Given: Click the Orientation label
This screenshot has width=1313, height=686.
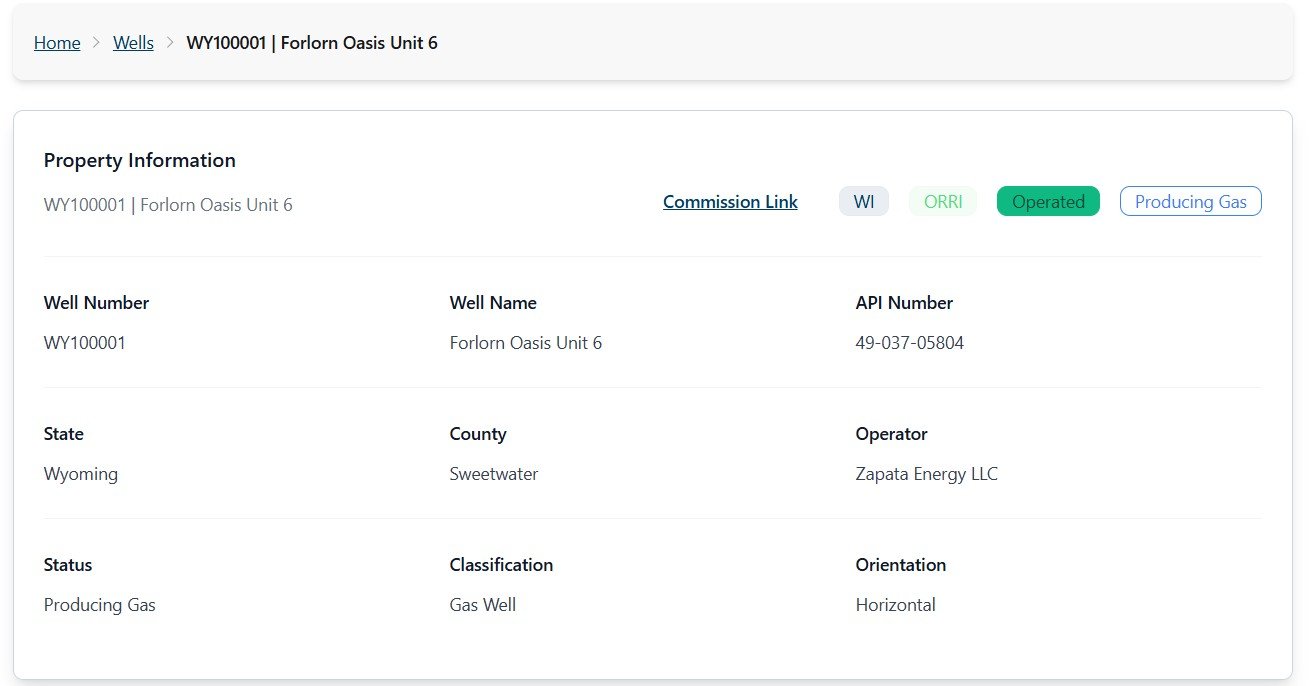Looking at the screenshot, I should (x=901, y=565).
